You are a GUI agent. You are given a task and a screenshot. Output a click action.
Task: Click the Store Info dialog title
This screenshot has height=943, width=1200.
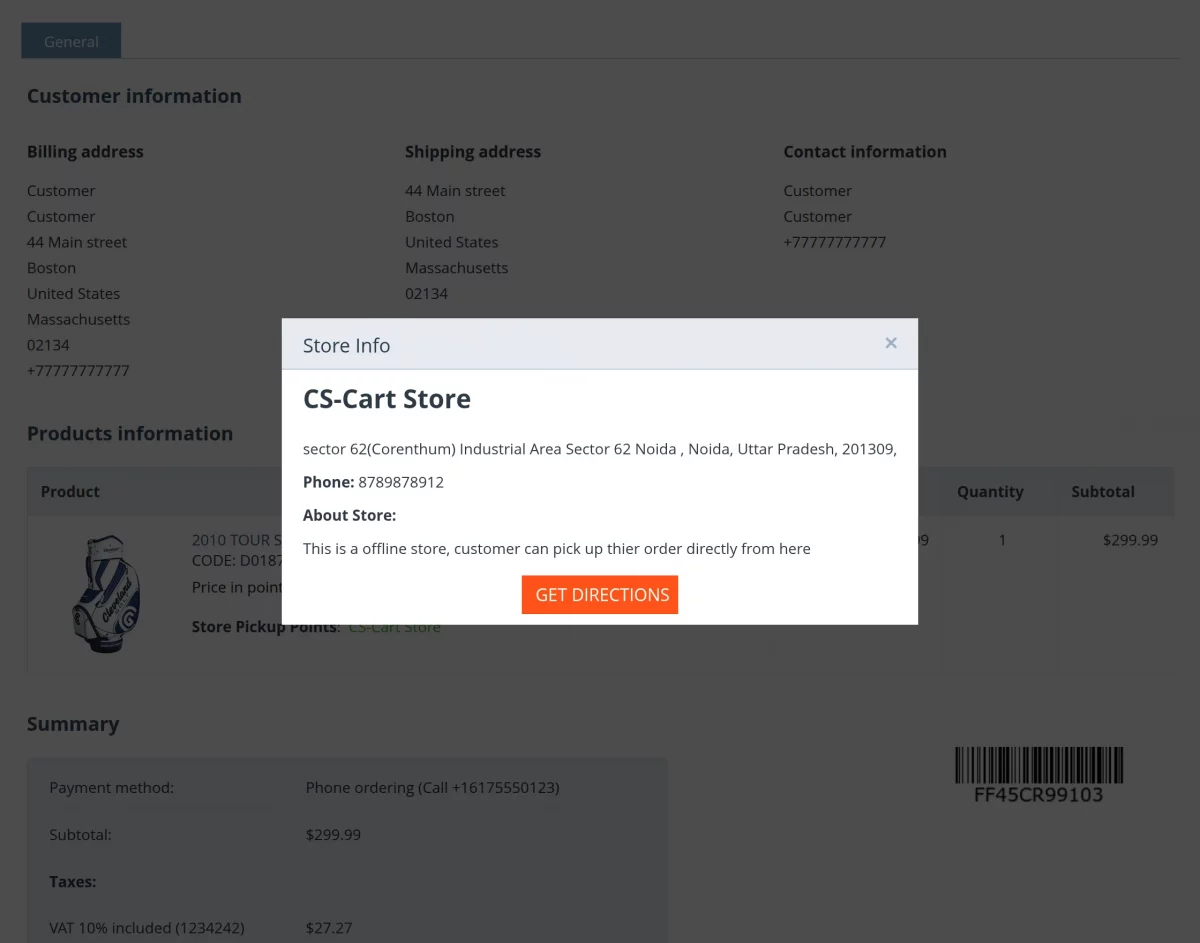tap(346, 345)
